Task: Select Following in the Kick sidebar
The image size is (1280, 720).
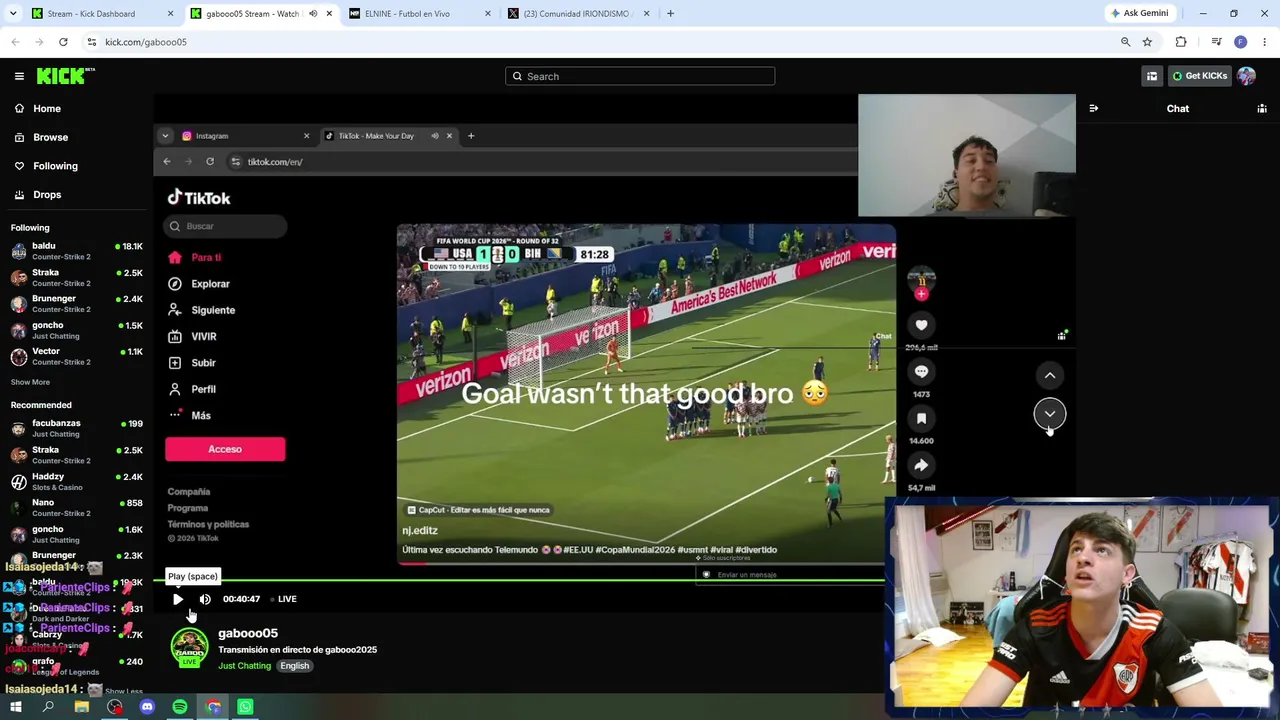Action: 55,166
